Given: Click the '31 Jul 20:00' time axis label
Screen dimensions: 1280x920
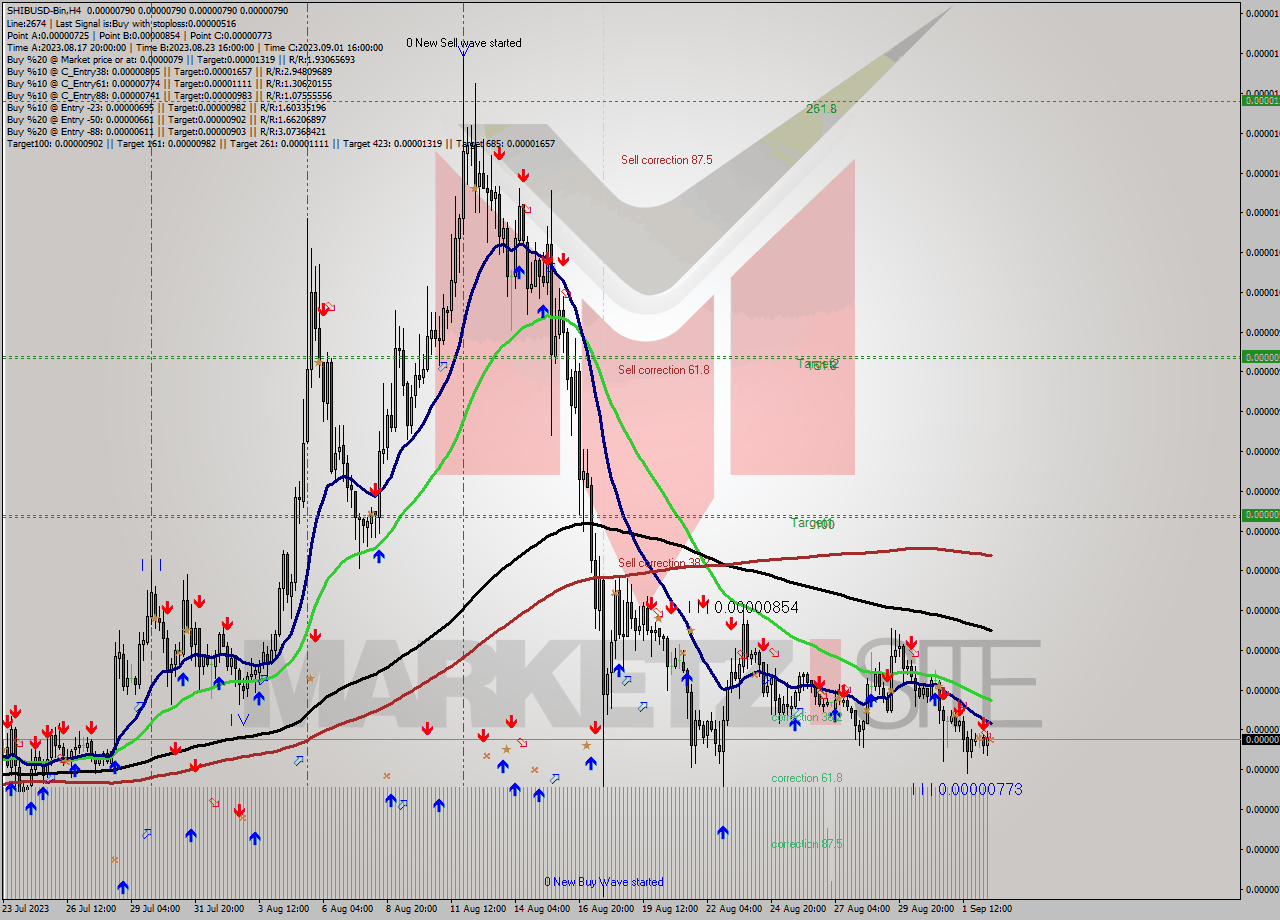Looking at the screenshot, I should 218,909.
